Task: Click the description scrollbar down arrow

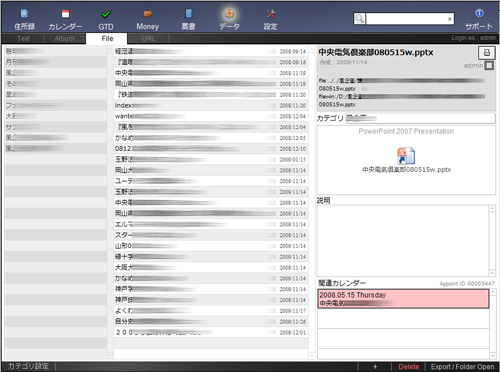Action: (x=492, y=273)
